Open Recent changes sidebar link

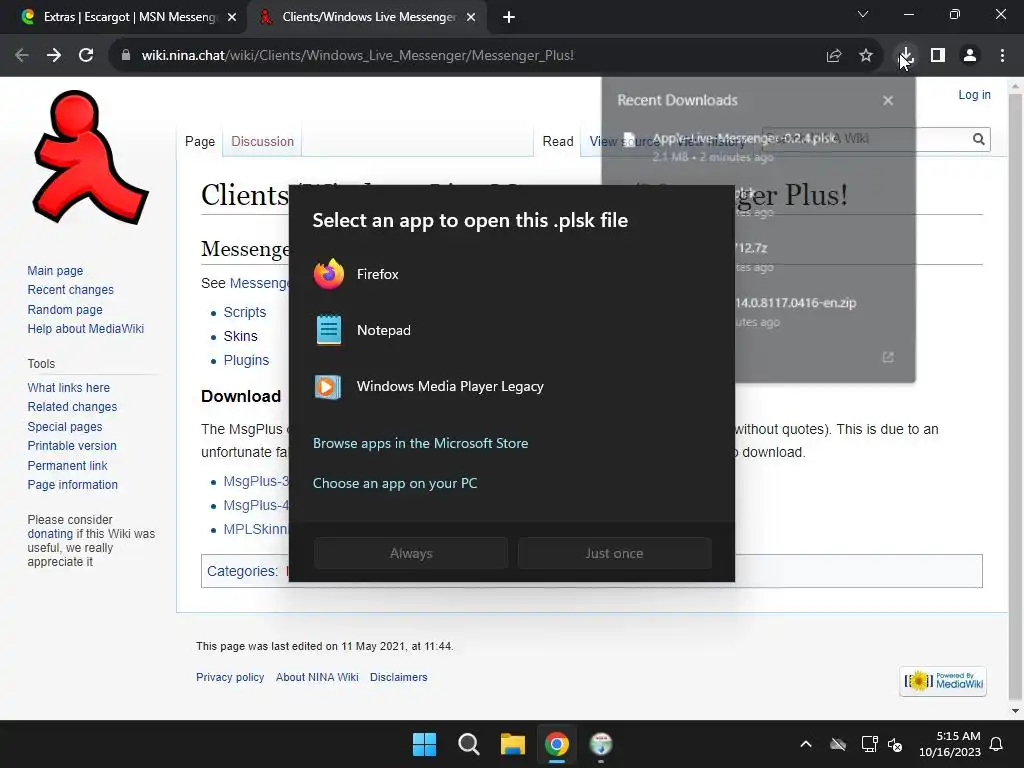71,290
